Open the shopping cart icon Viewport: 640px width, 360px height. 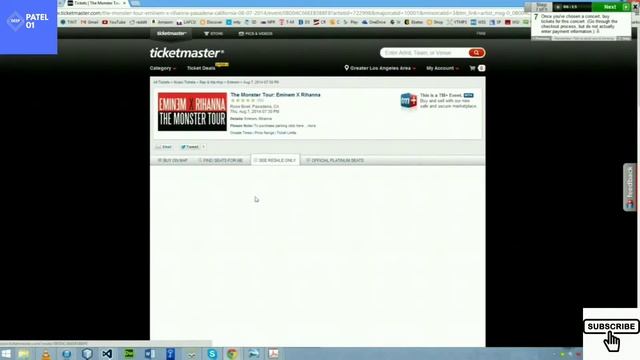(x=472, y=68)
